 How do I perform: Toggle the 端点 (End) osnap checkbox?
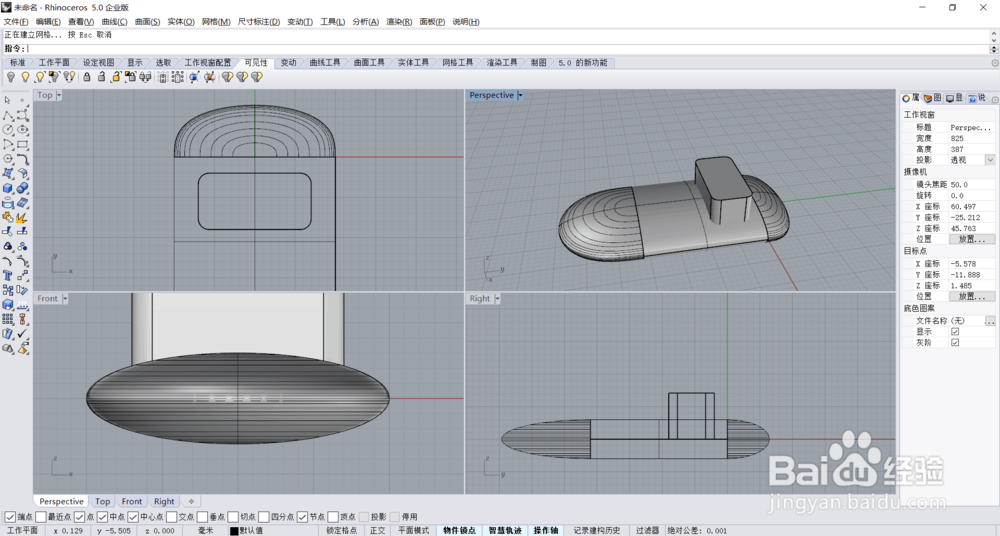(10, 517)
